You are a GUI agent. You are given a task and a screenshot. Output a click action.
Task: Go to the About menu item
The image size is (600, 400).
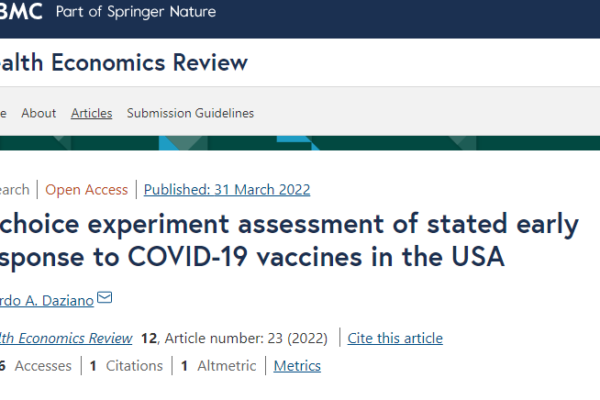[x=39, y=113]
